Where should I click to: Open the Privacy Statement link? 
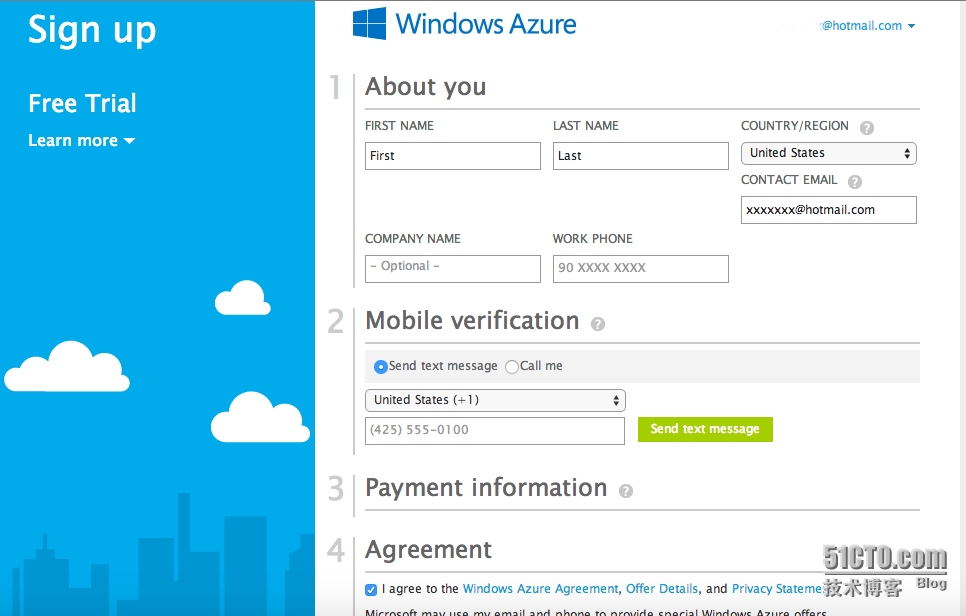coord(777,589)
